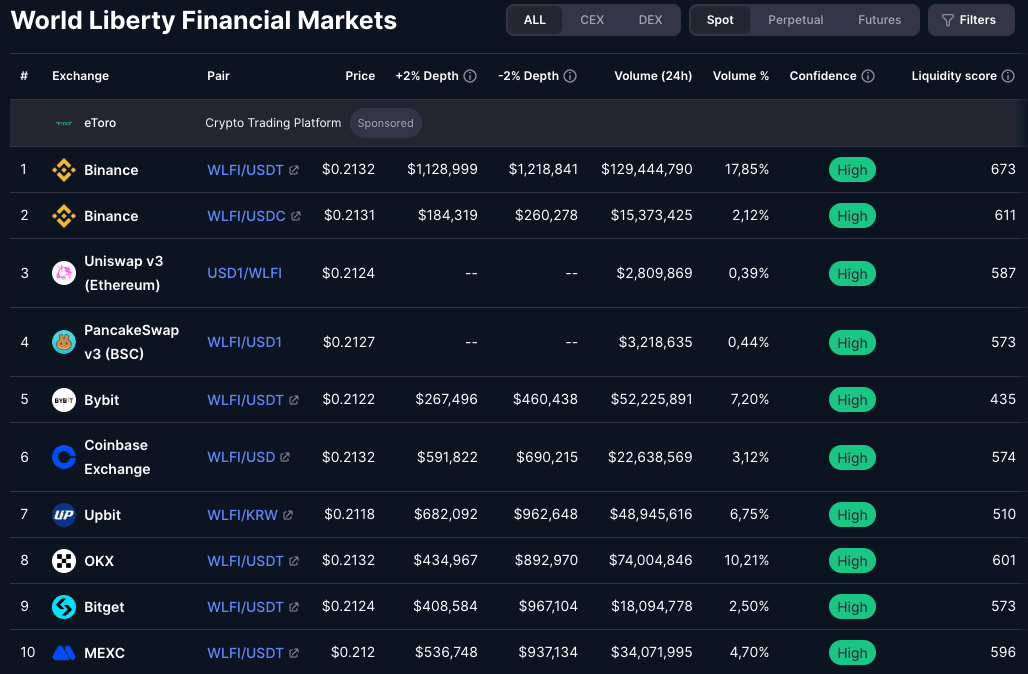Click the MEXC exchange logo
Image resolution: width=1028 pixels, height=674 pixels.
point(64,653)
